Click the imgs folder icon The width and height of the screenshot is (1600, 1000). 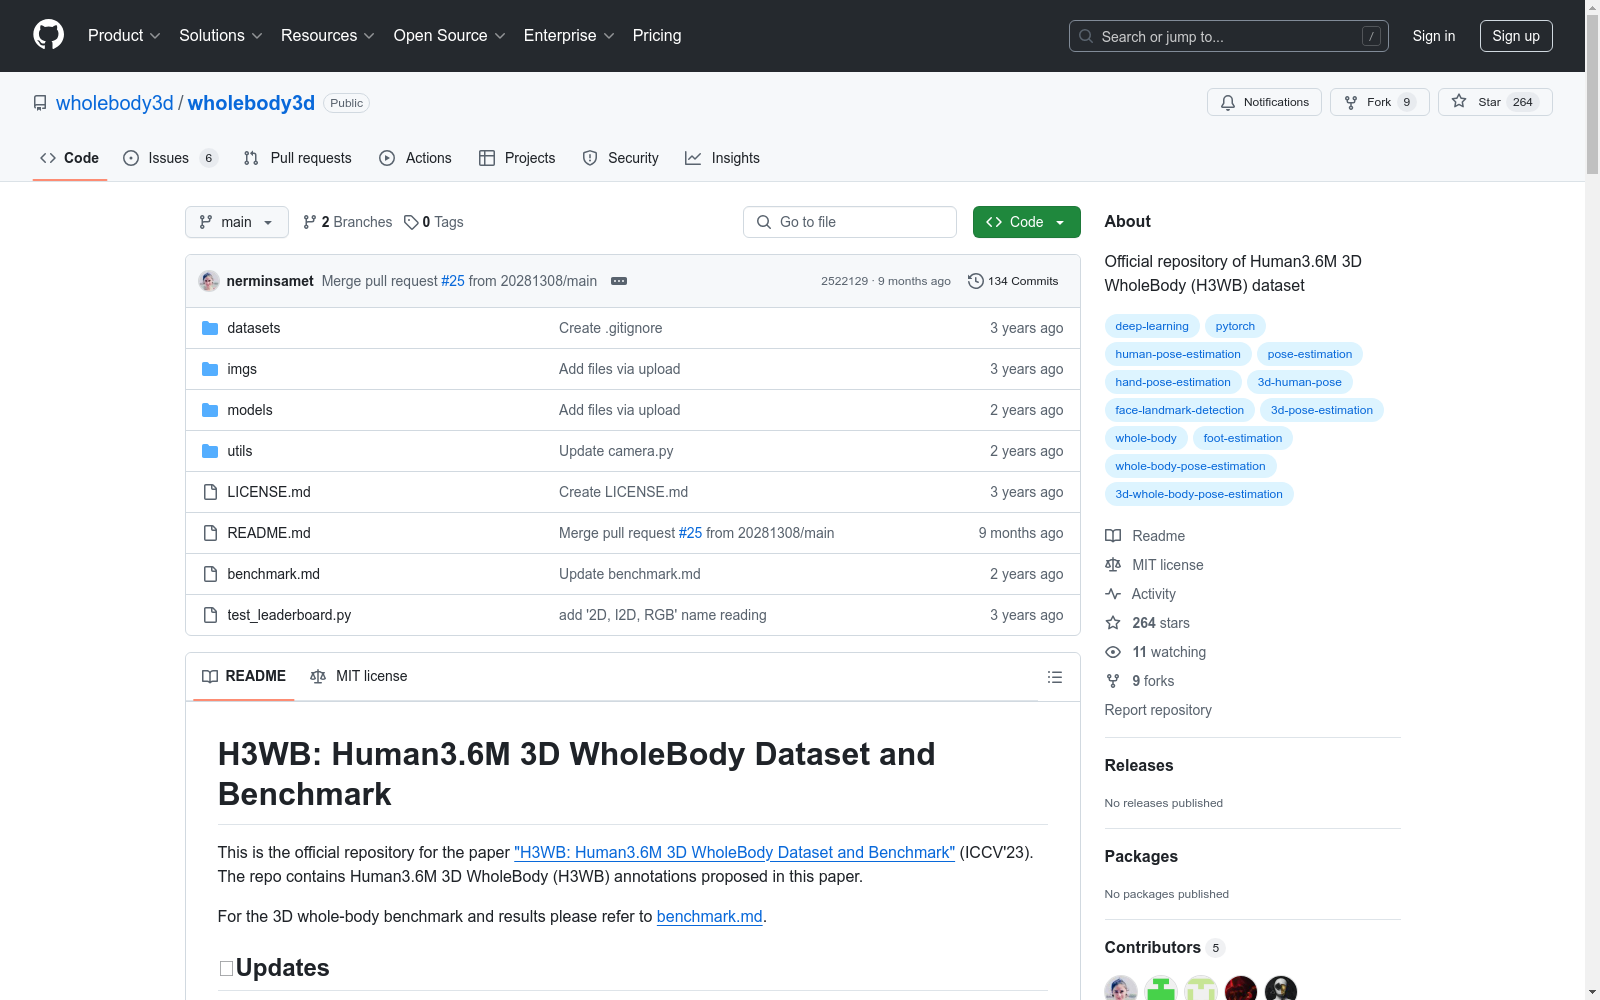tap(210, 369)
